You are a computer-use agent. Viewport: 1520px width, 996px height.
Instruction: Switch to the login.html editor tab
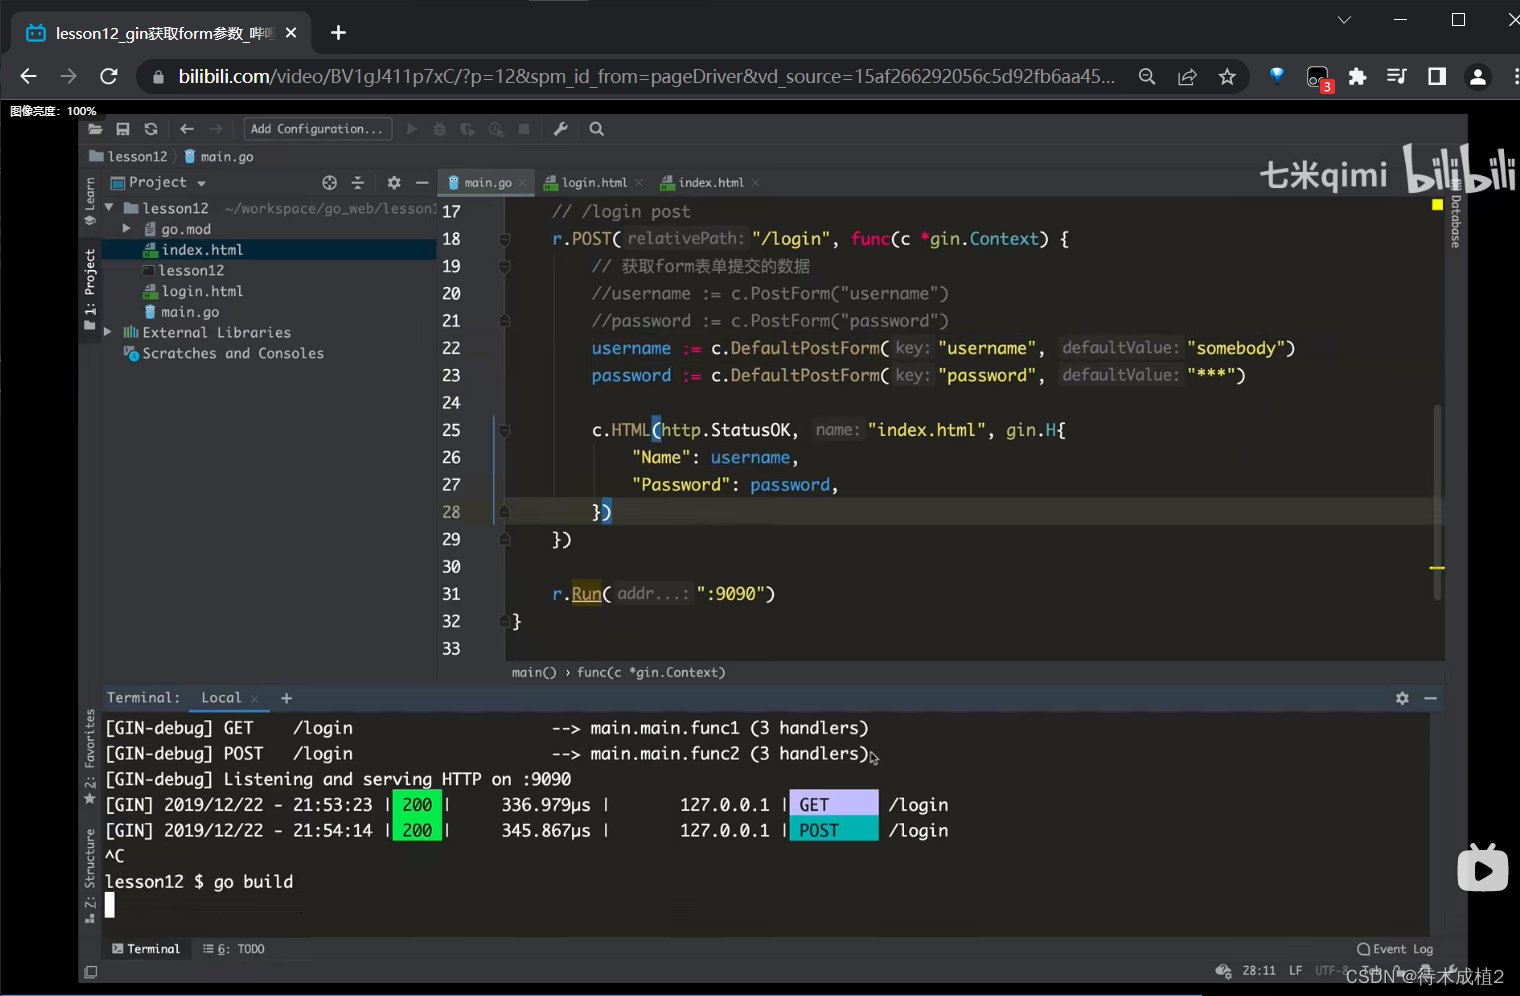coord(594,183)
